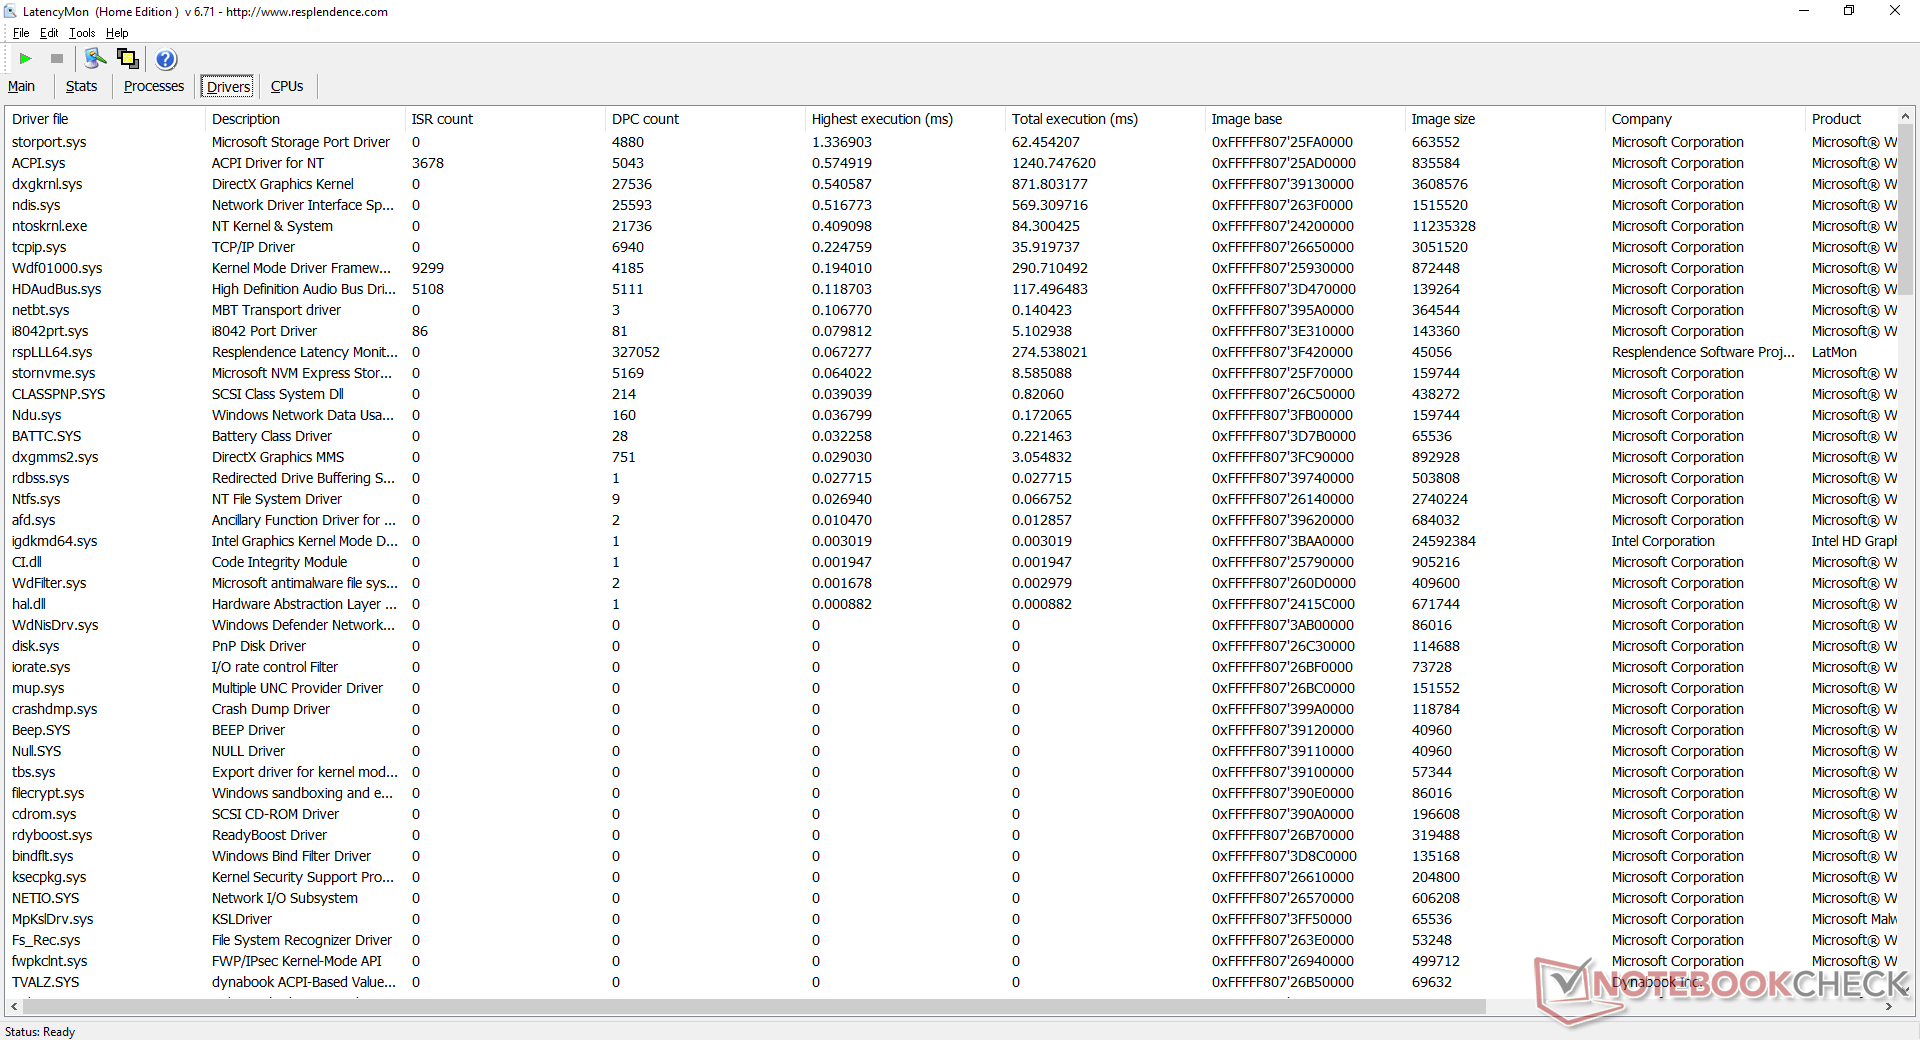Sort by the Image base column header
The width and height of the screenshot is (1920, 1040).
tap(1305, 119)
